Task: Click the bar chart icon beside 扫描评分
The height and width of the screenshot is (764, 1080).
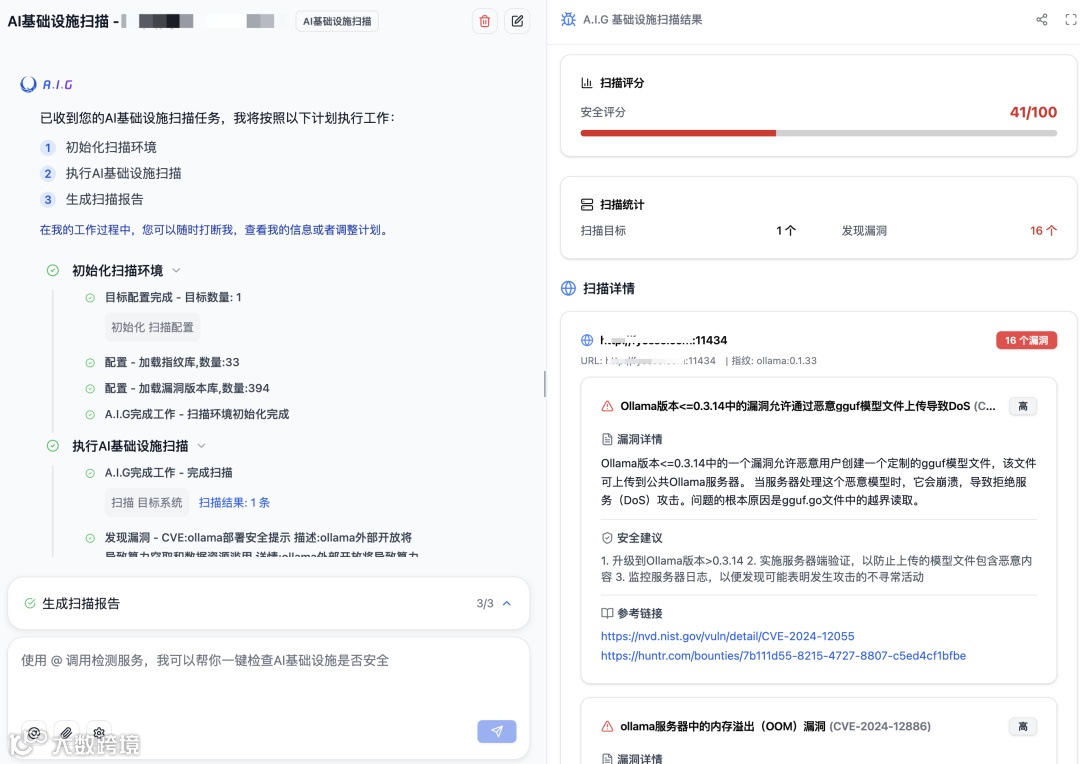Action: (x=587, y=83)
